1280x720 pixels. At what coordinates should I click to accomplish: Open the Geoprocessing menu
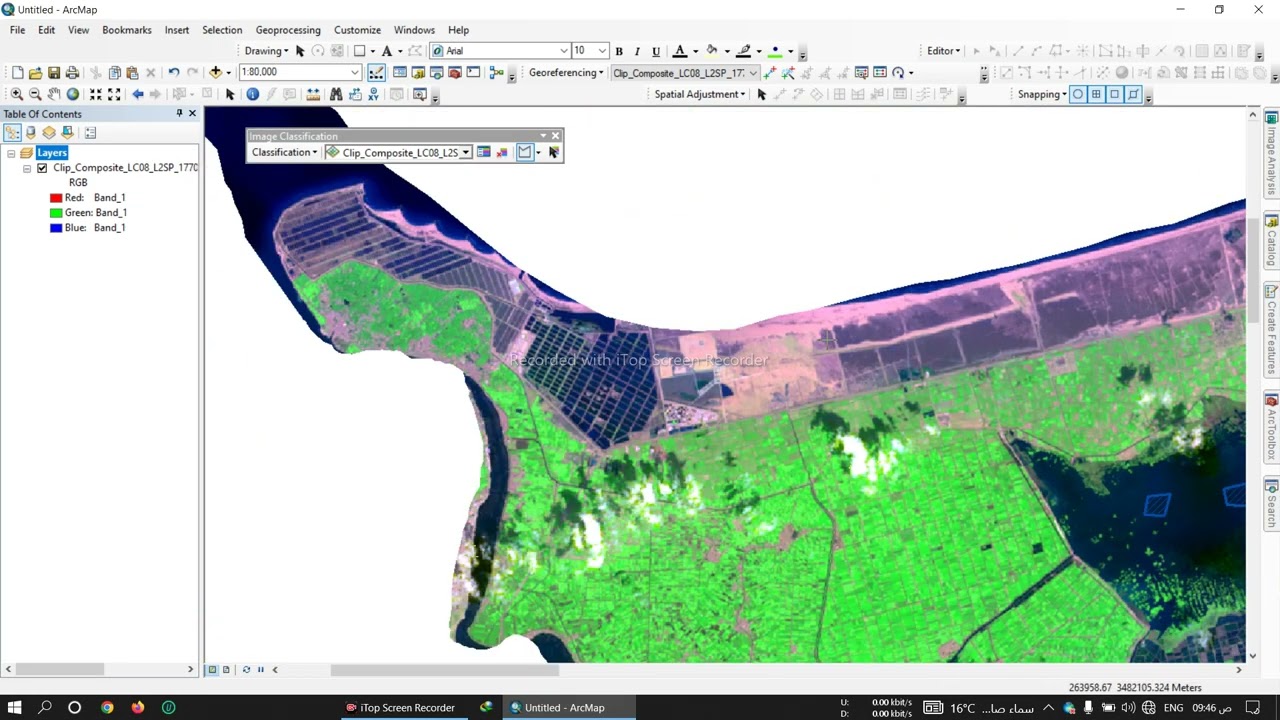click(288, 30)
